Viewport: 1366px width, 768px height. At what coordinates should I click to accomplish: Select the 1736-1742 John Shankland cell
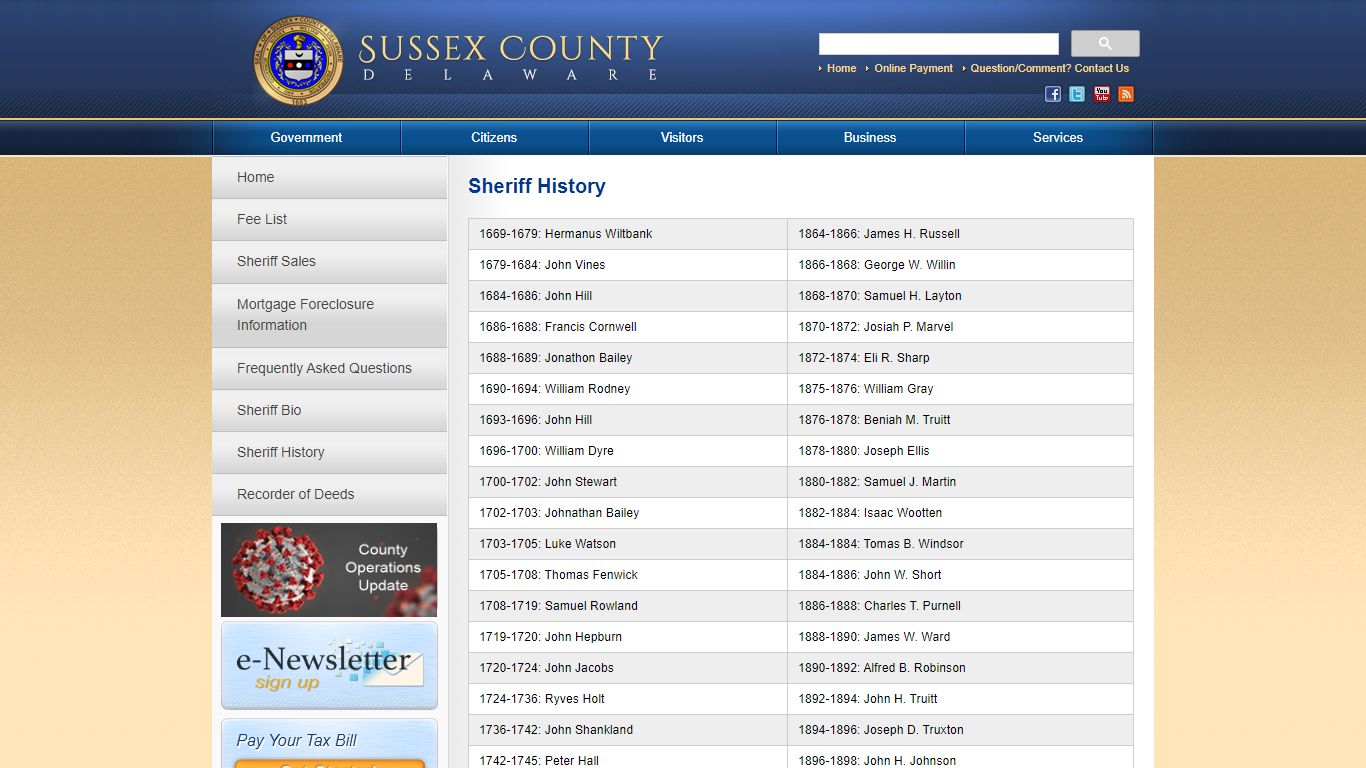(628, 730)
